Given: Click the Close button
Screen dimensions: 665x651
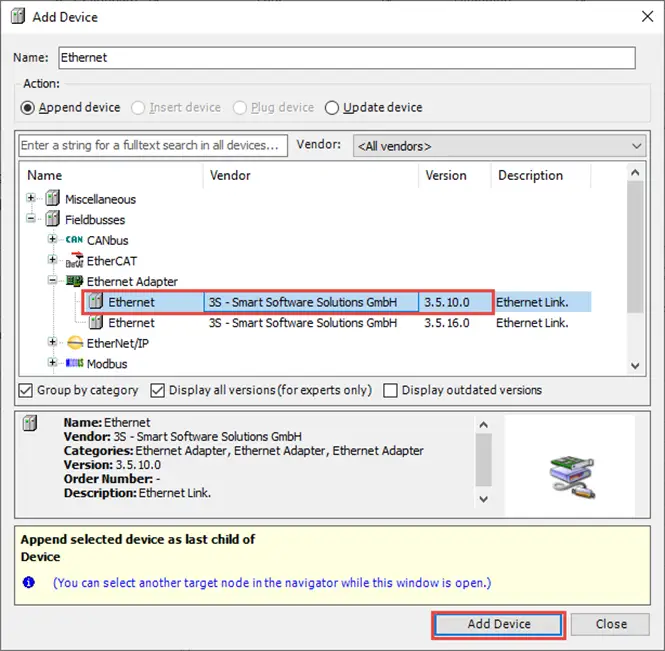Looking at the screenshot, I should point(611,624).
